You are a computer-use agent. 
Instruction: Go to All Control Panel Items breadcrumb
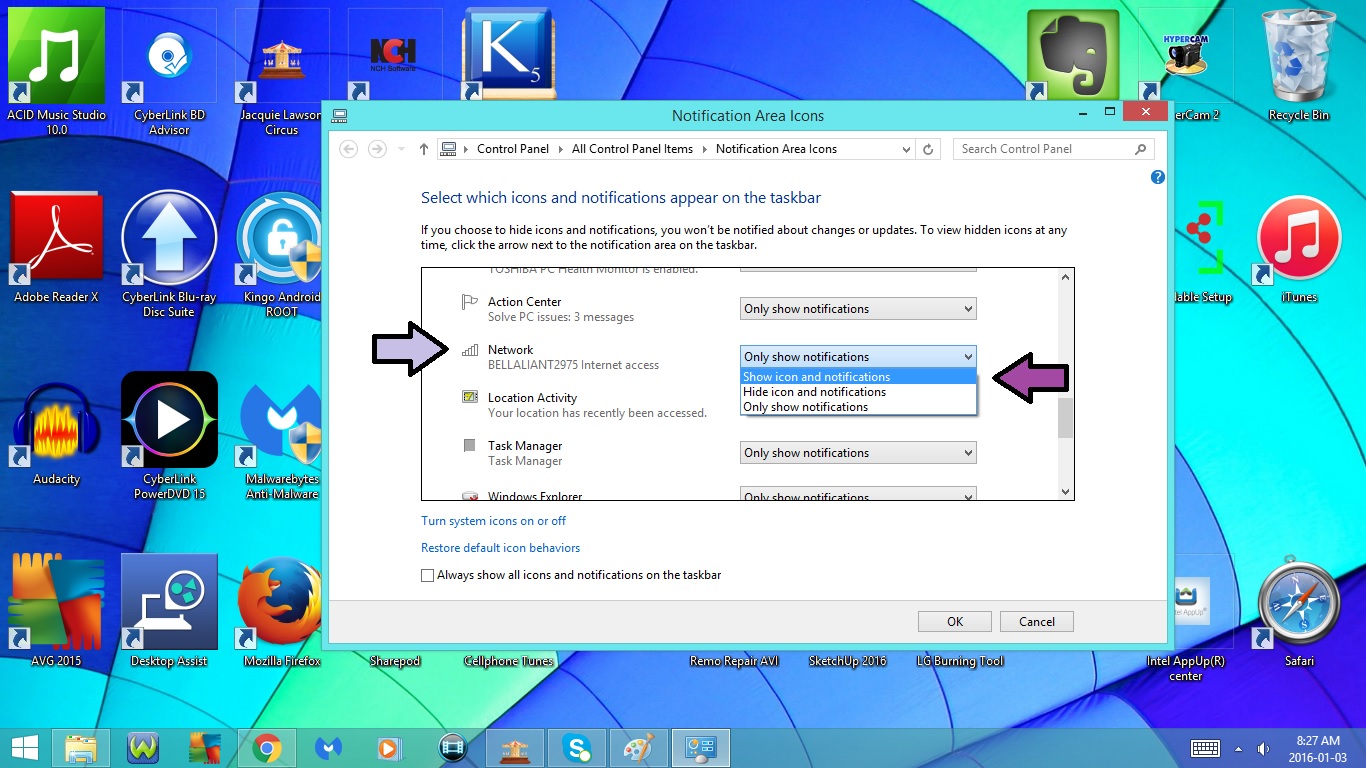[632, 149]
